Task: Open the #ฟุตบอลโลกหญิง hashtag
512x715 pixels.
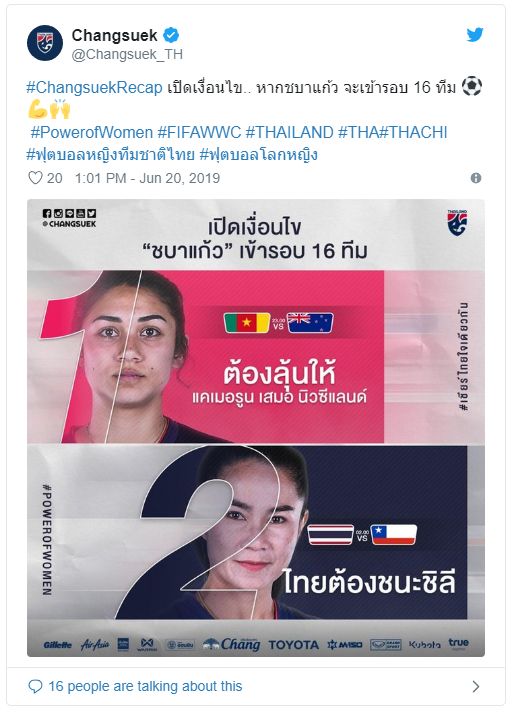Action: tap(259, 155)
